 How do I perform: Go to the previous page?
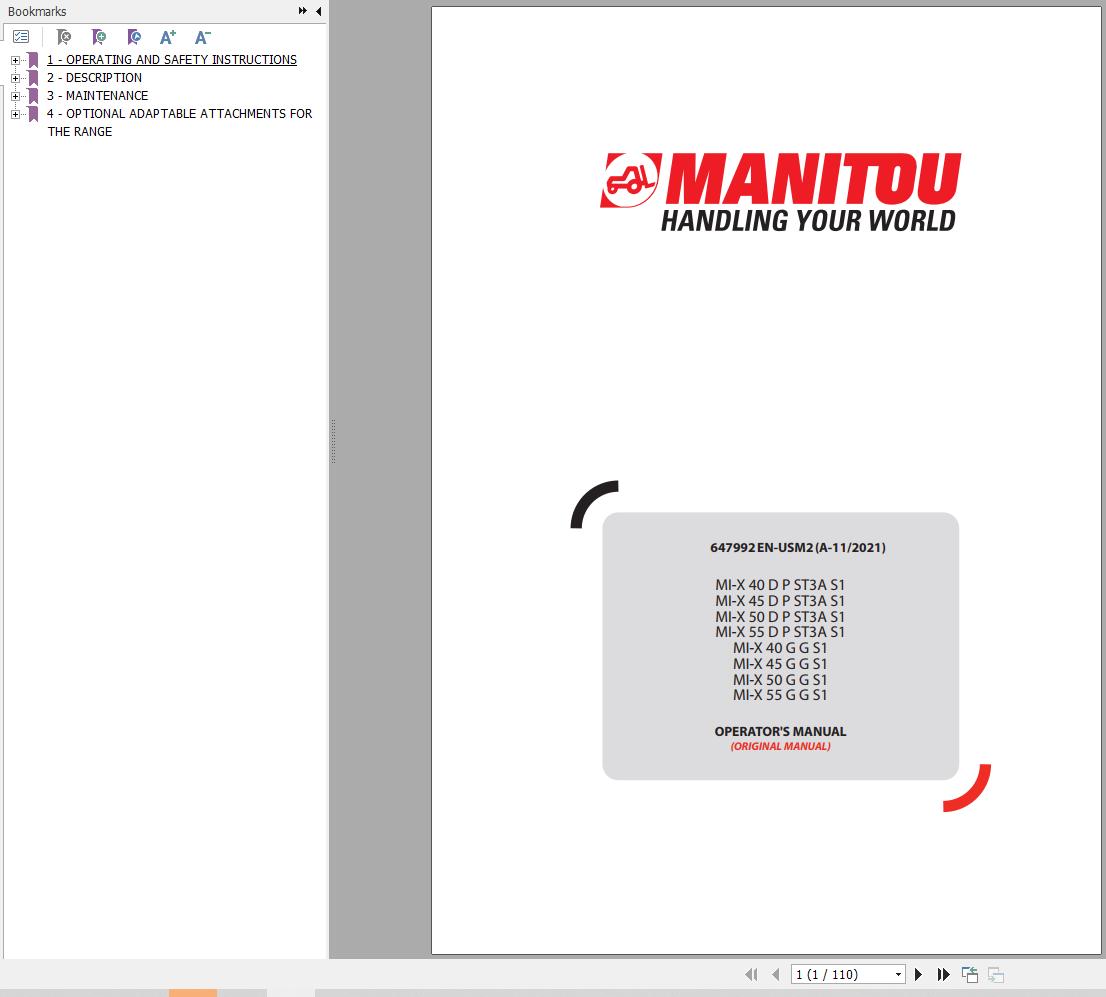pyautogui.click(x=775, y=974)
